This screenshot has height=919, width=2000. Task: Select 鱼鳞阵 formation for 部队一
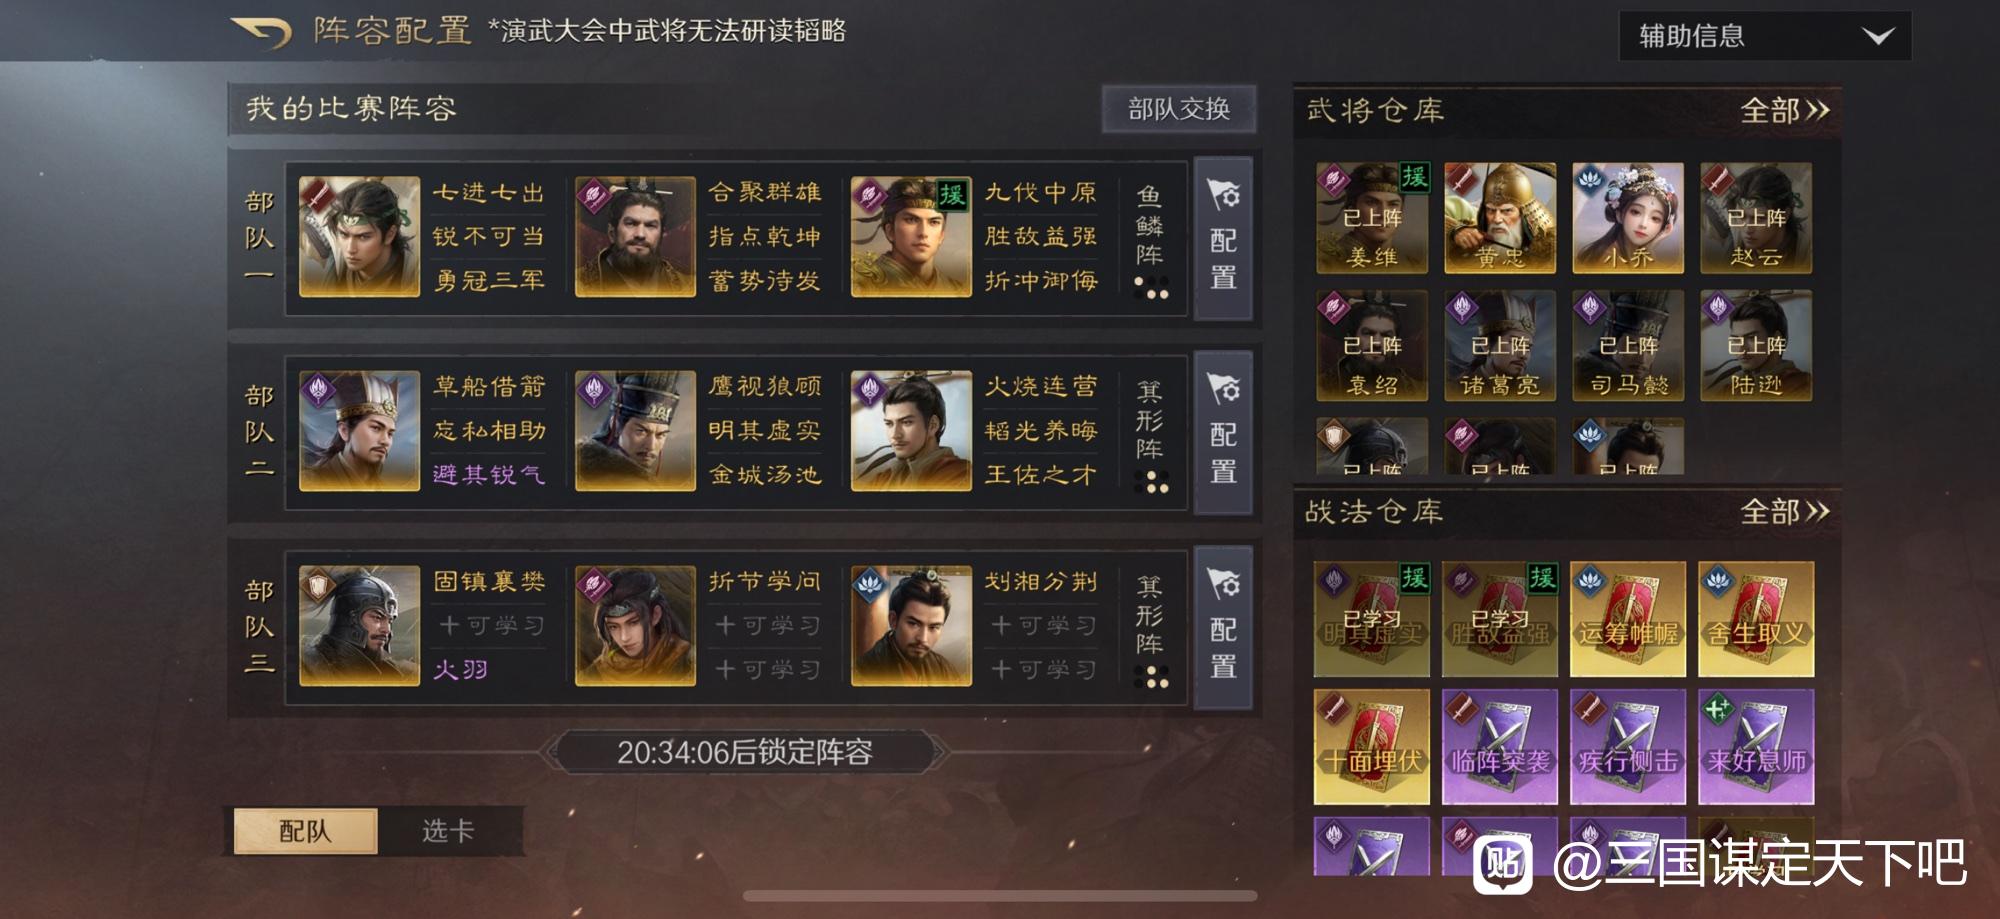tap(1150, 240)
